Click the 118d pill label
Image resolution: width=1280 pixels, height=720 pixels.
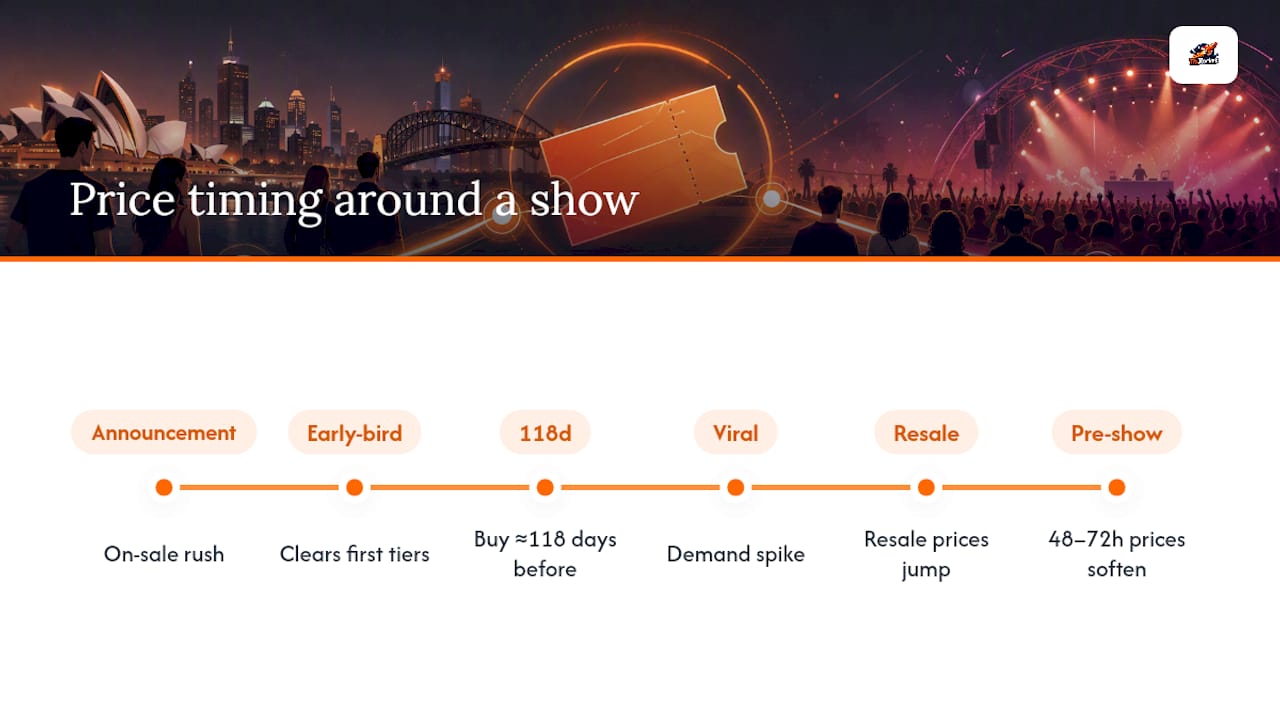(x=545, y=433)
